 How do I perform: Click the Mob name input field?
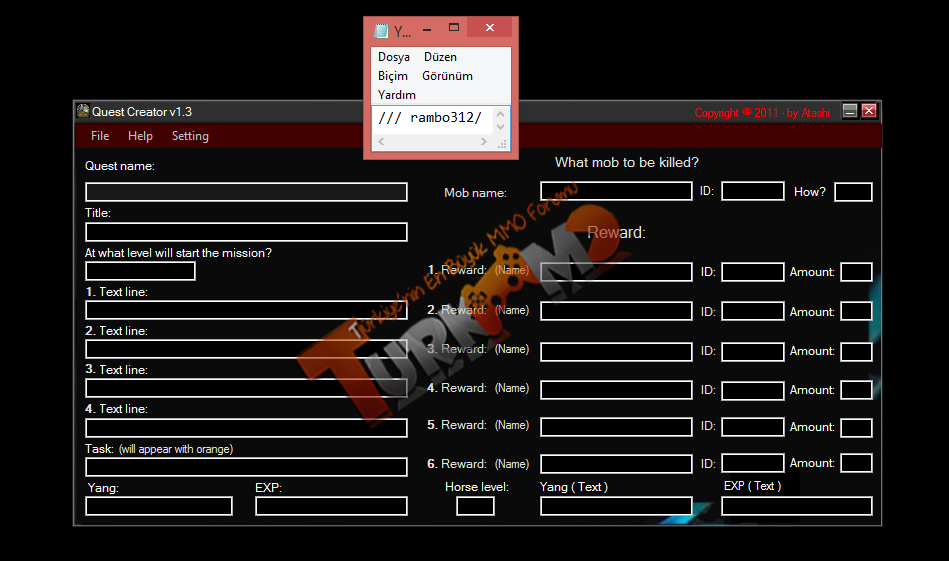pos(616,191)
